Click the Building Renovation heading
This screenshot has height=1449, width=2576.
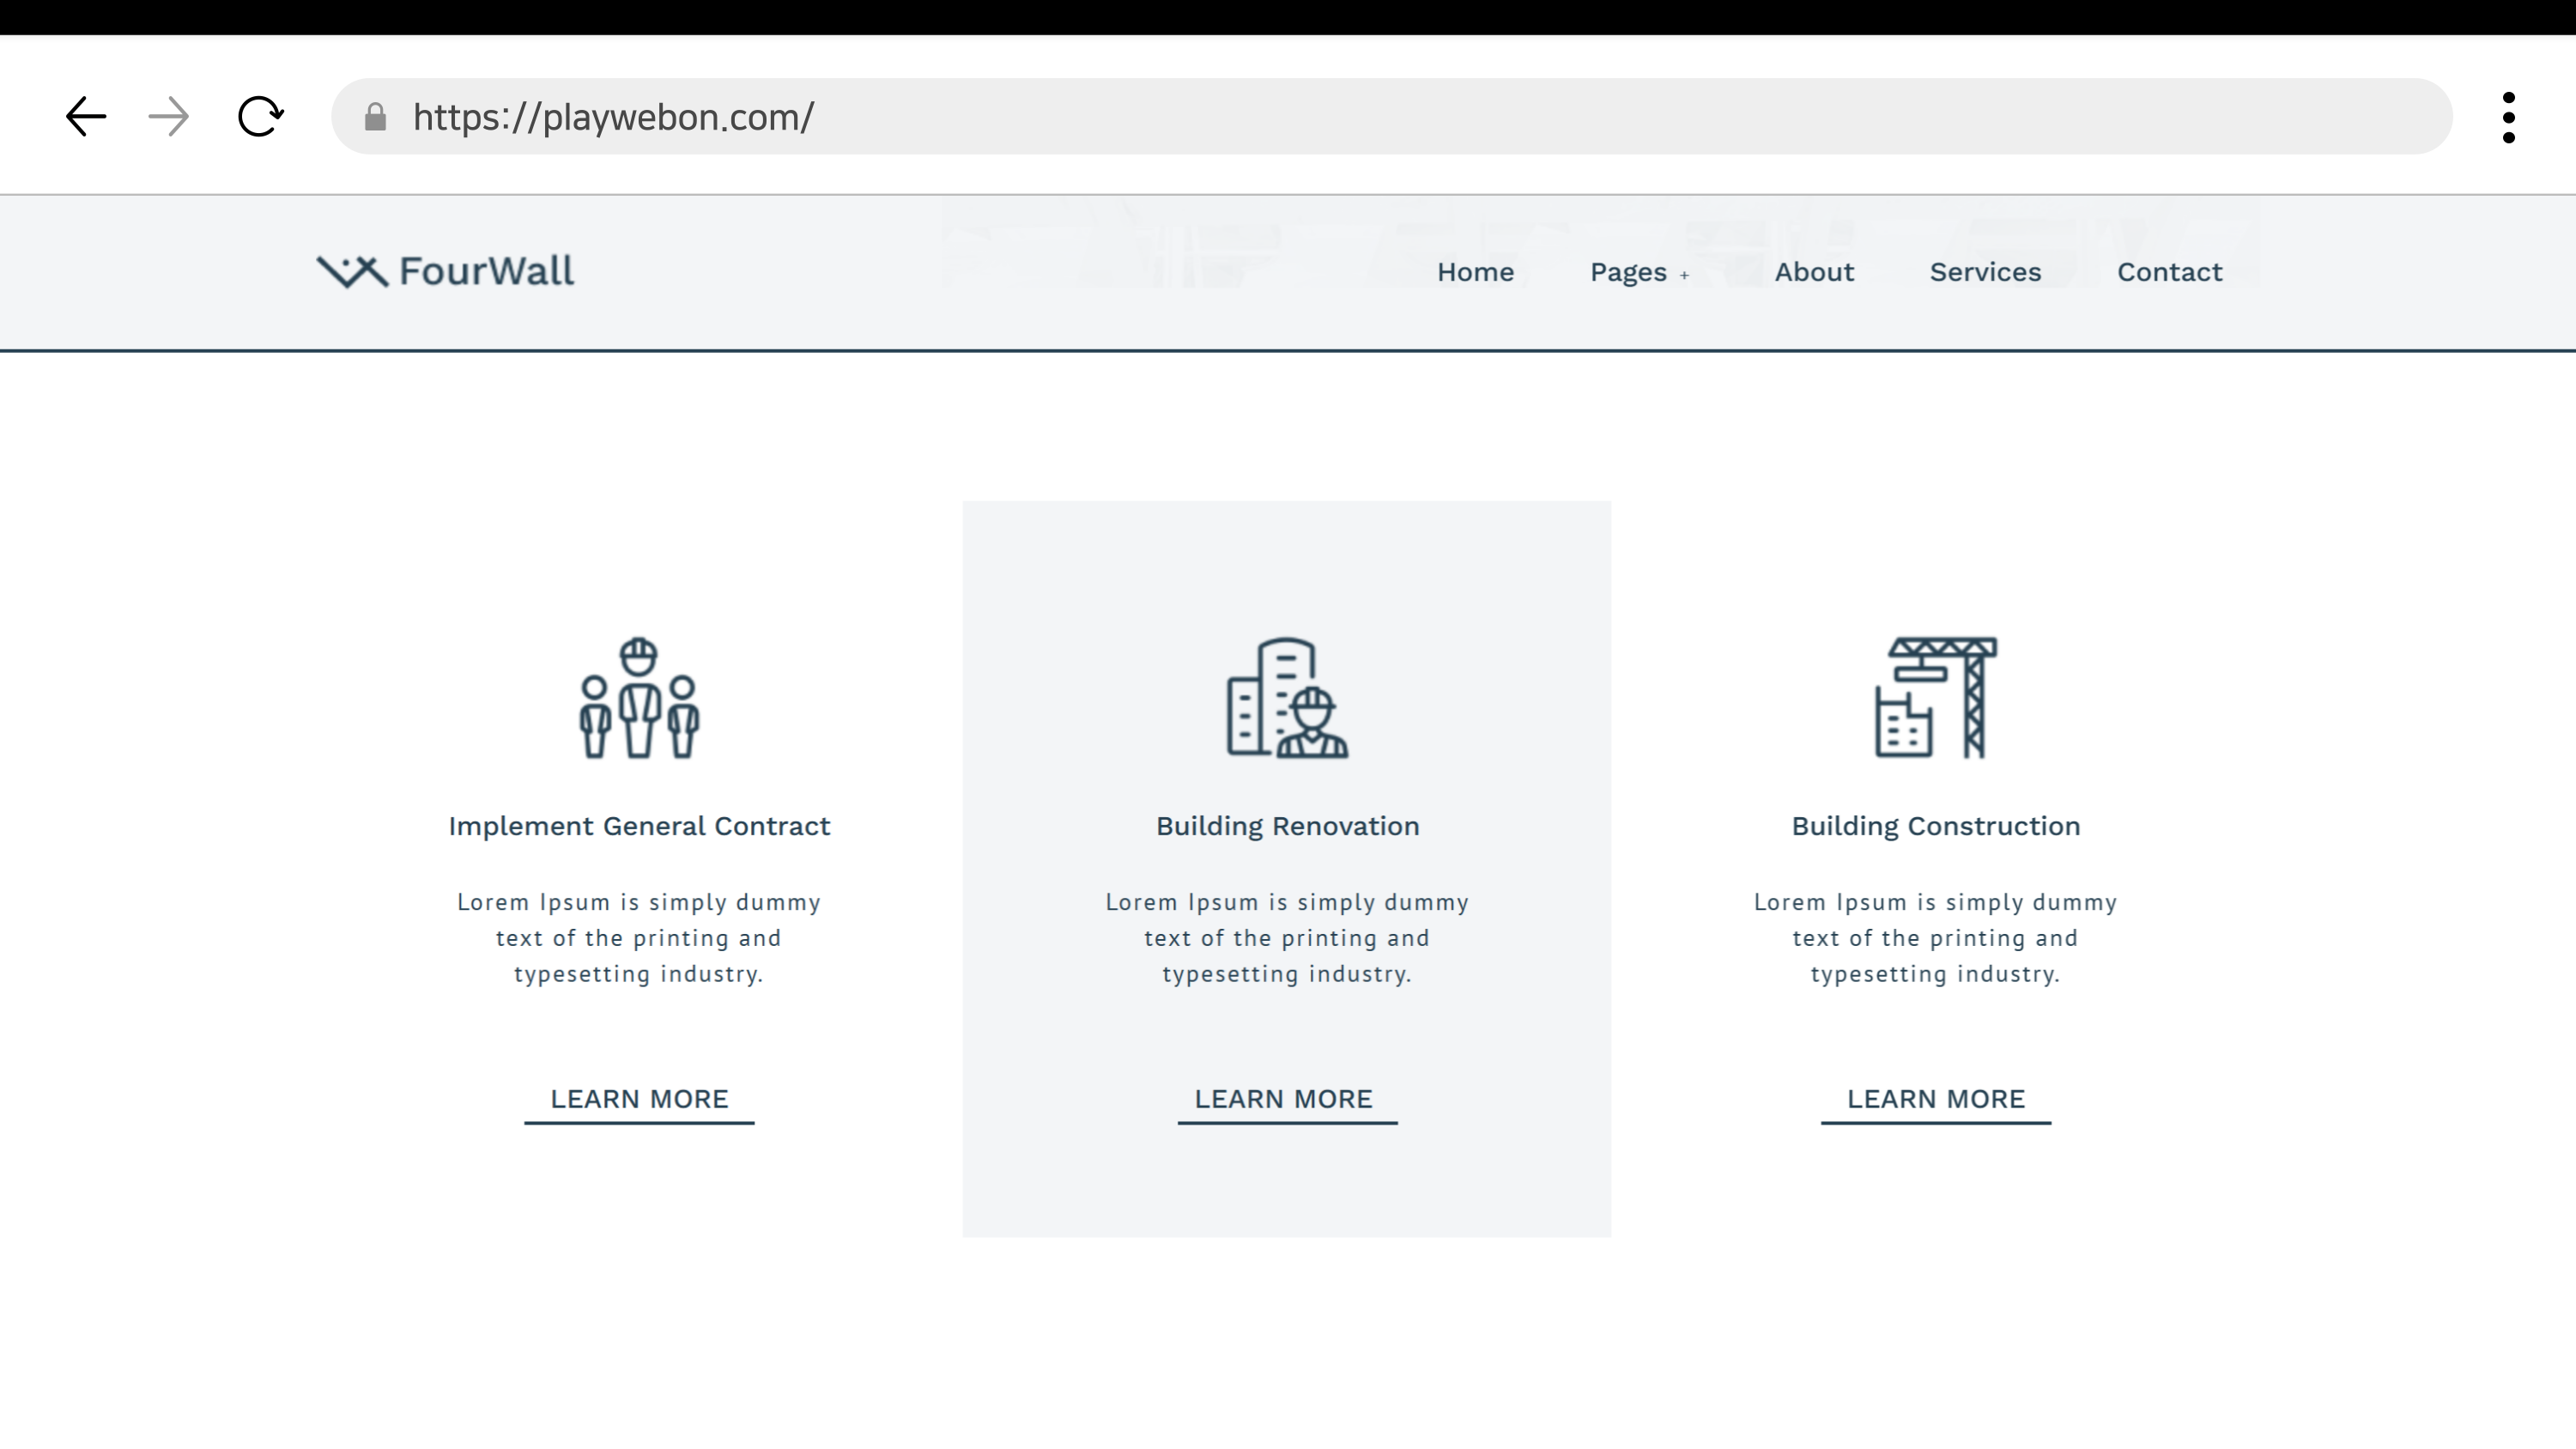[1287, 826]
